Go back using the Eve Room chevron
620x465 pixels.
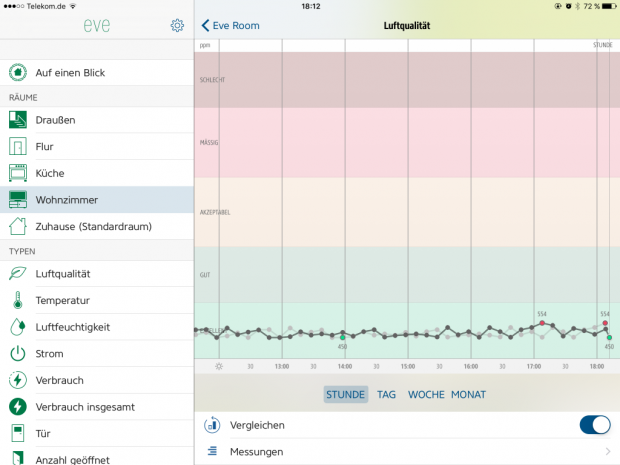point(205,25)
